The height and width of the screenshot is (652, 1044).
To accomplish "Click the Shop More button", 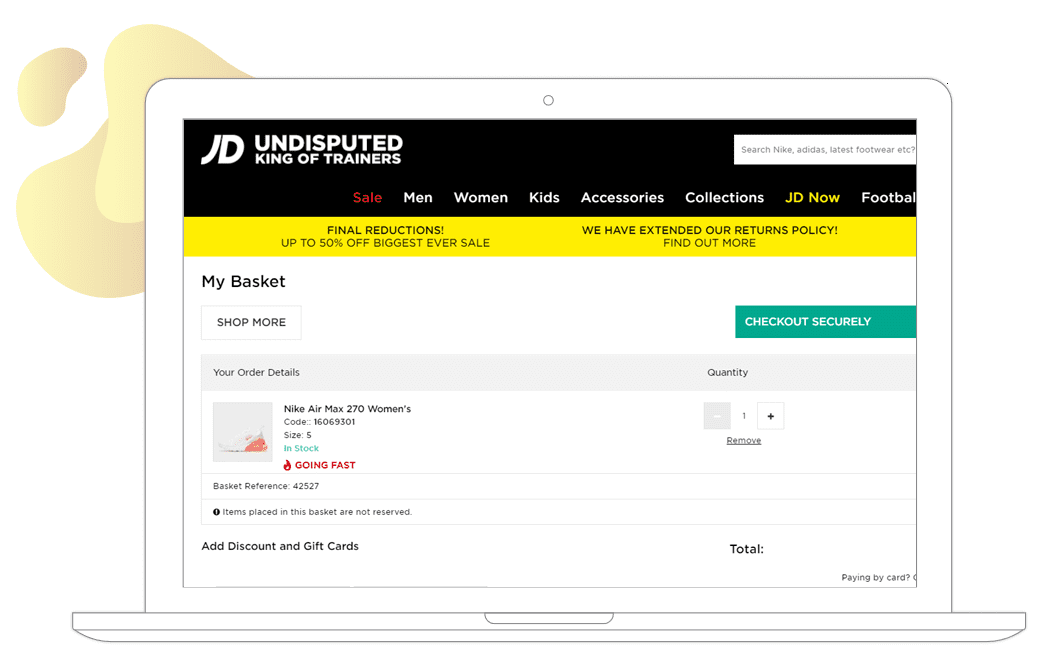I will click(x=251, y=322).
